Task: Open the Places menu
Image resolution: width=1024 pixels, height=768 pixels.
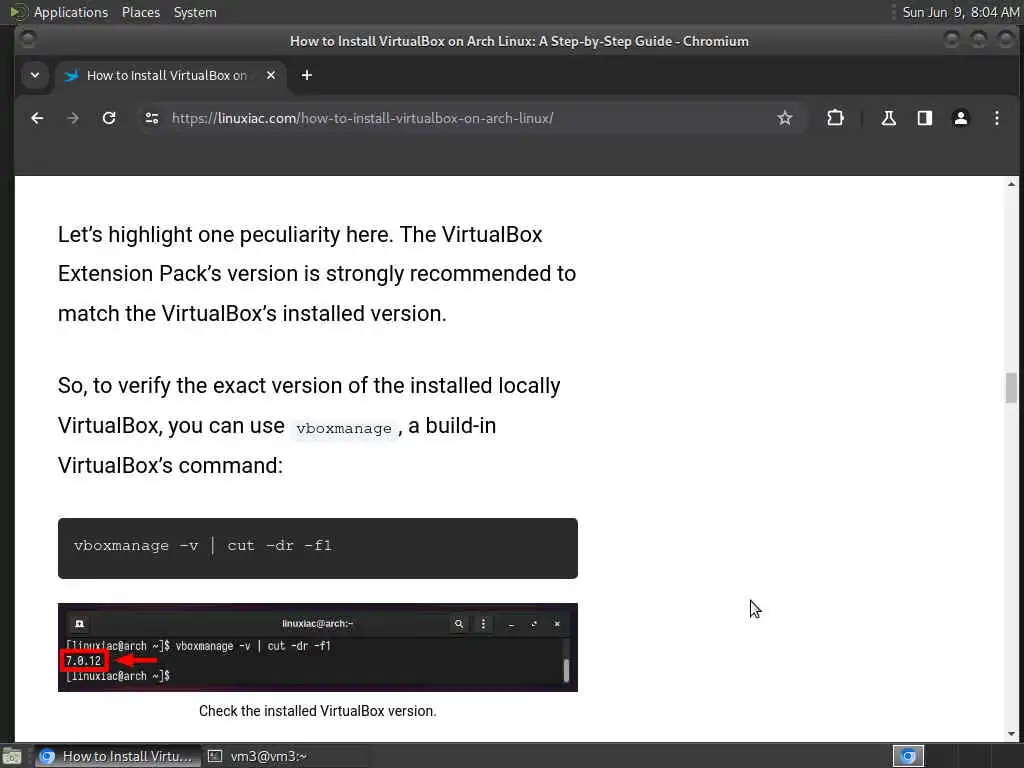Action: coord(141,12)
